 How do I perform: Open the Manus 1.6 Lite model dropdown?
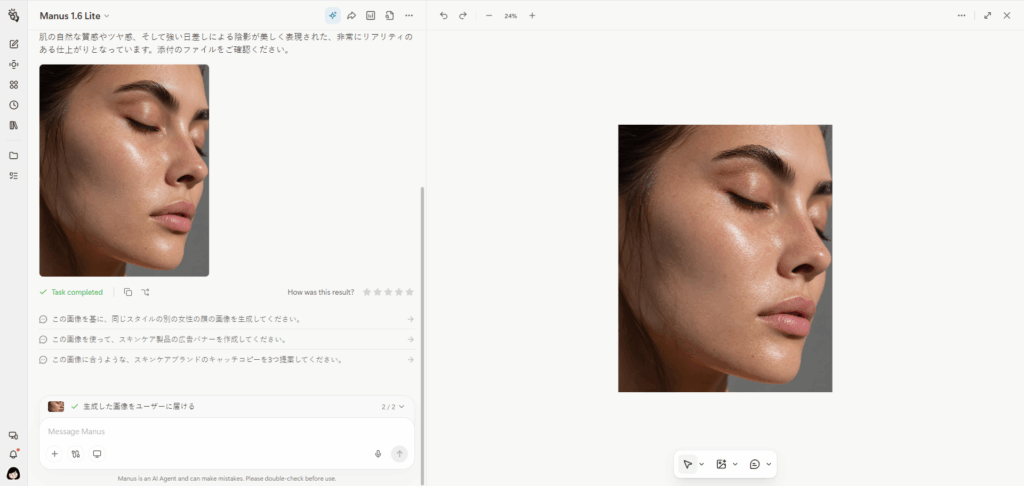coord(74,16)
